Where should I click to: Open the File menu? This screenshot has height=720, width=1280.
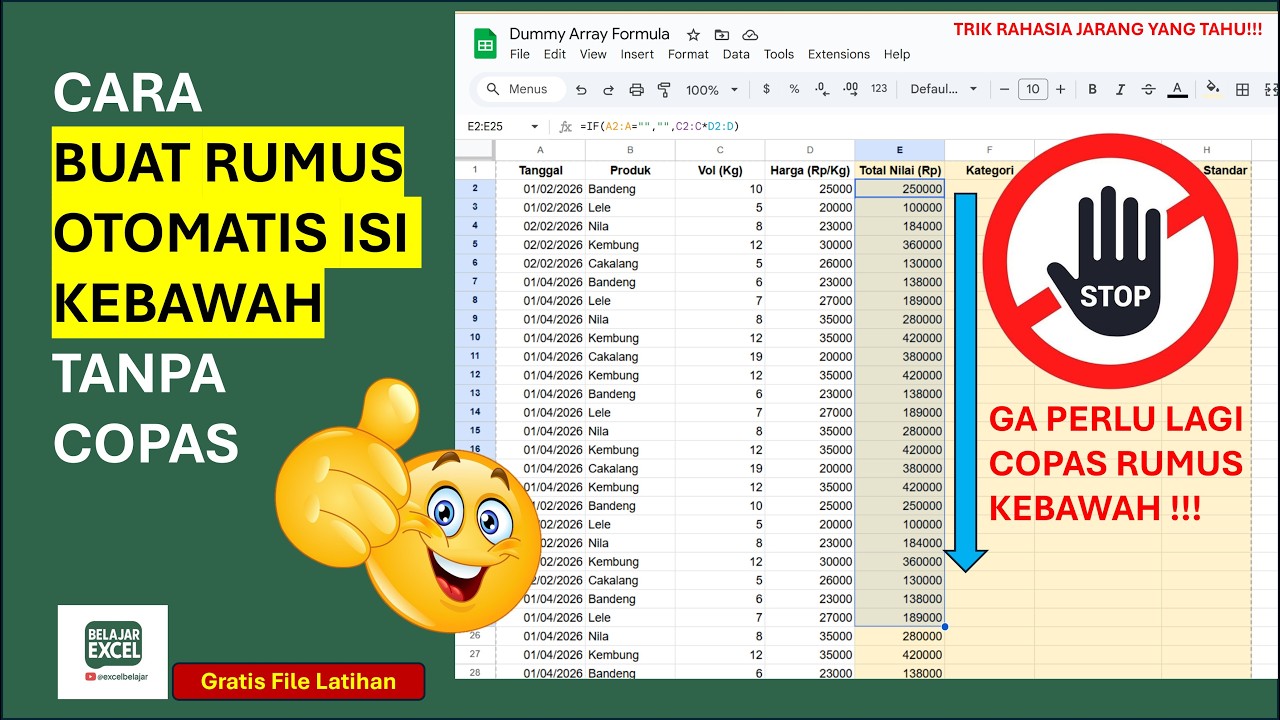pyautogui.click(x=520, y=54)
